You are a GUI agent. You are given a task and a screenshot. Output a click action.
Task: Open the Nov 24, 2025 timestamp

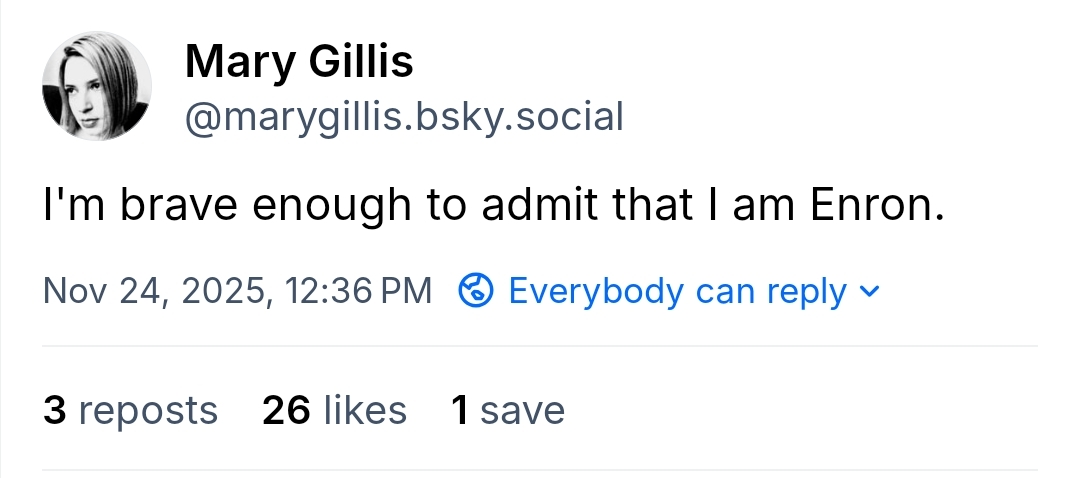tap(238, 291)
